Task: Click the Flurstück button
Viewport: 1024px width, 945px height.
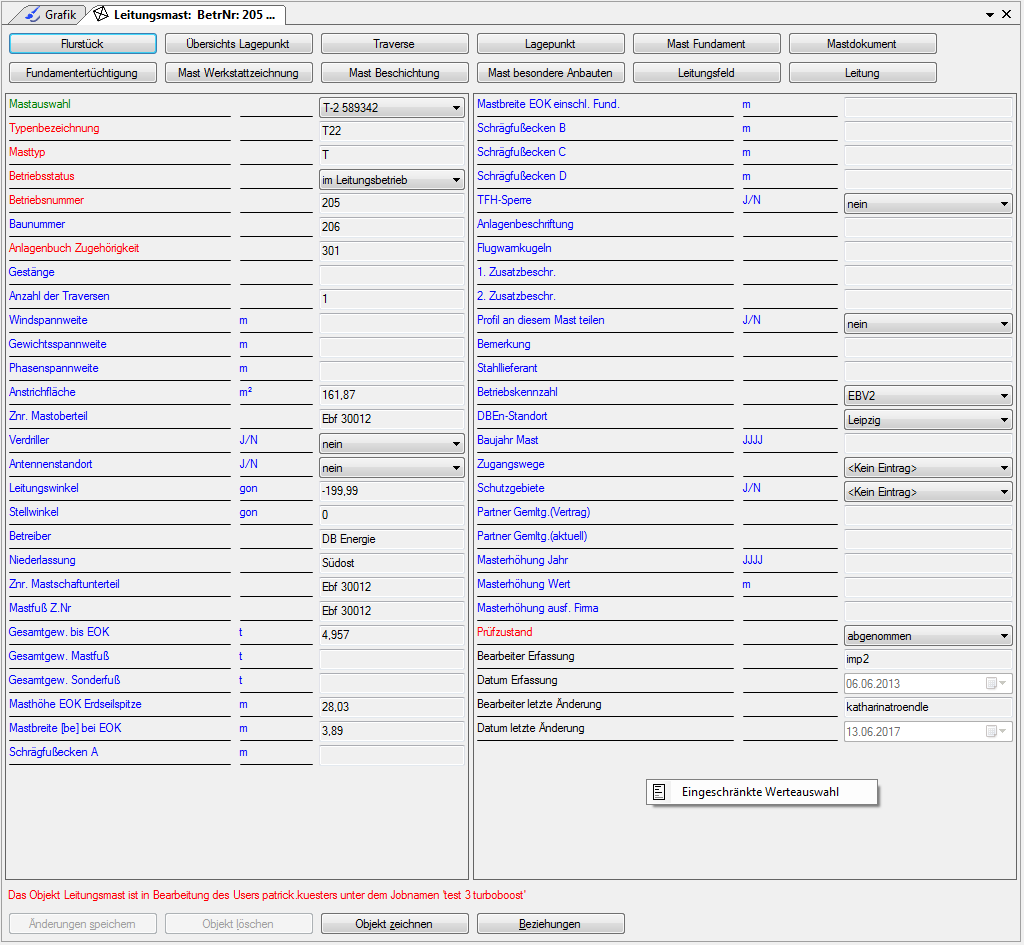Action: [x=83, y=44]
